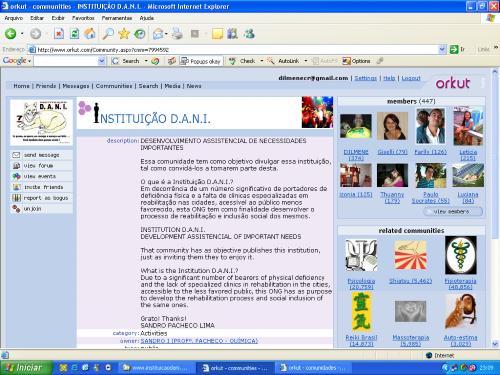
Task: Click the Check spelling toolbar button
Action: (x=242, y=61)
